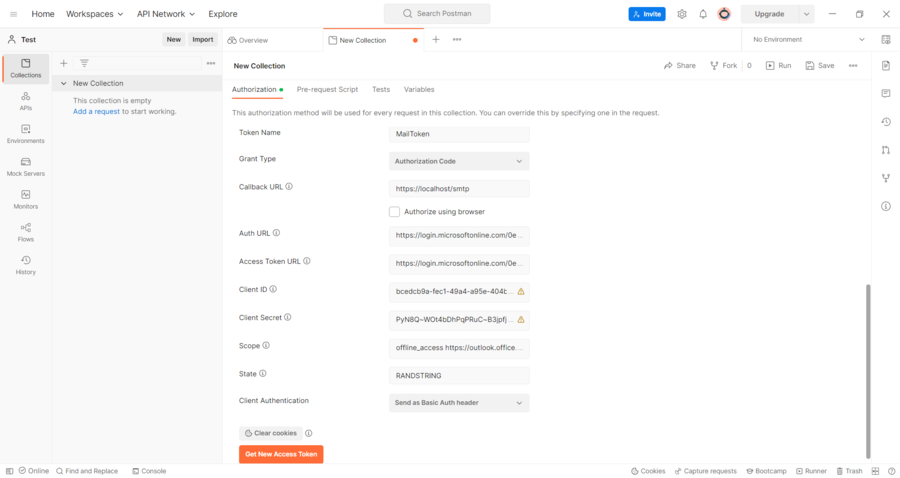900x478 pixels.
Task: Open Flows in the sidebar
Action: 25,232
